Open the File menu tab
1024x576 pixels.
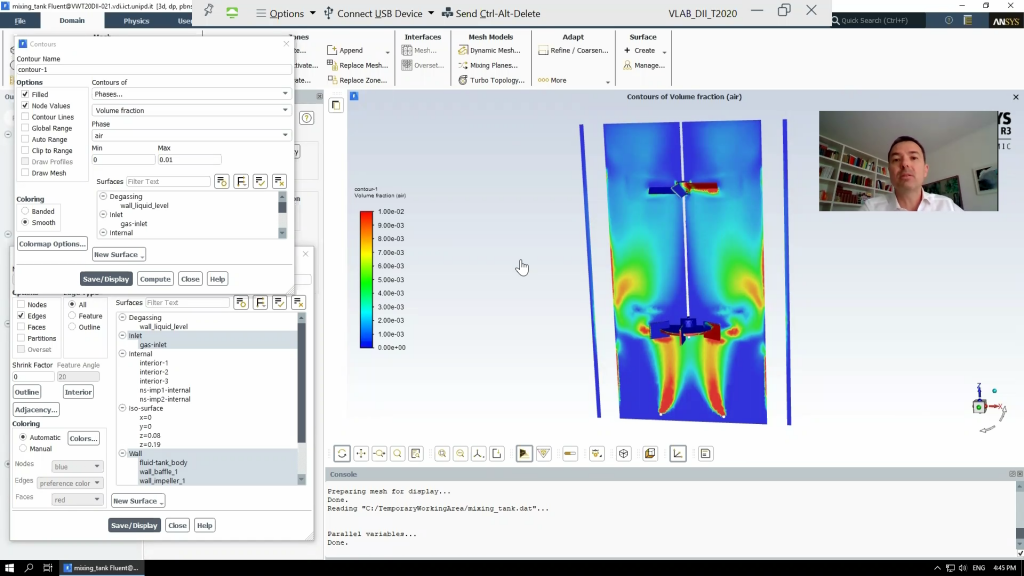click(x=20, y=20)
